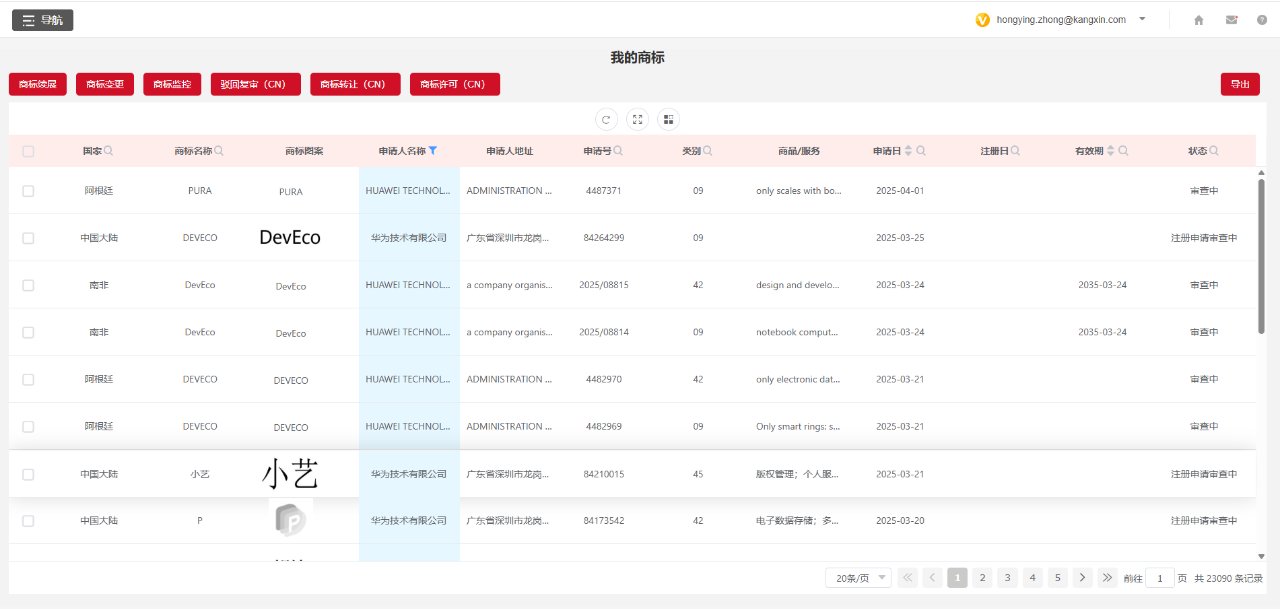The height and width of the screenshot is (609, 1280).
Task: Expand the table to fullscreen view
Action: pyautogui.click(x=637, y=119)
